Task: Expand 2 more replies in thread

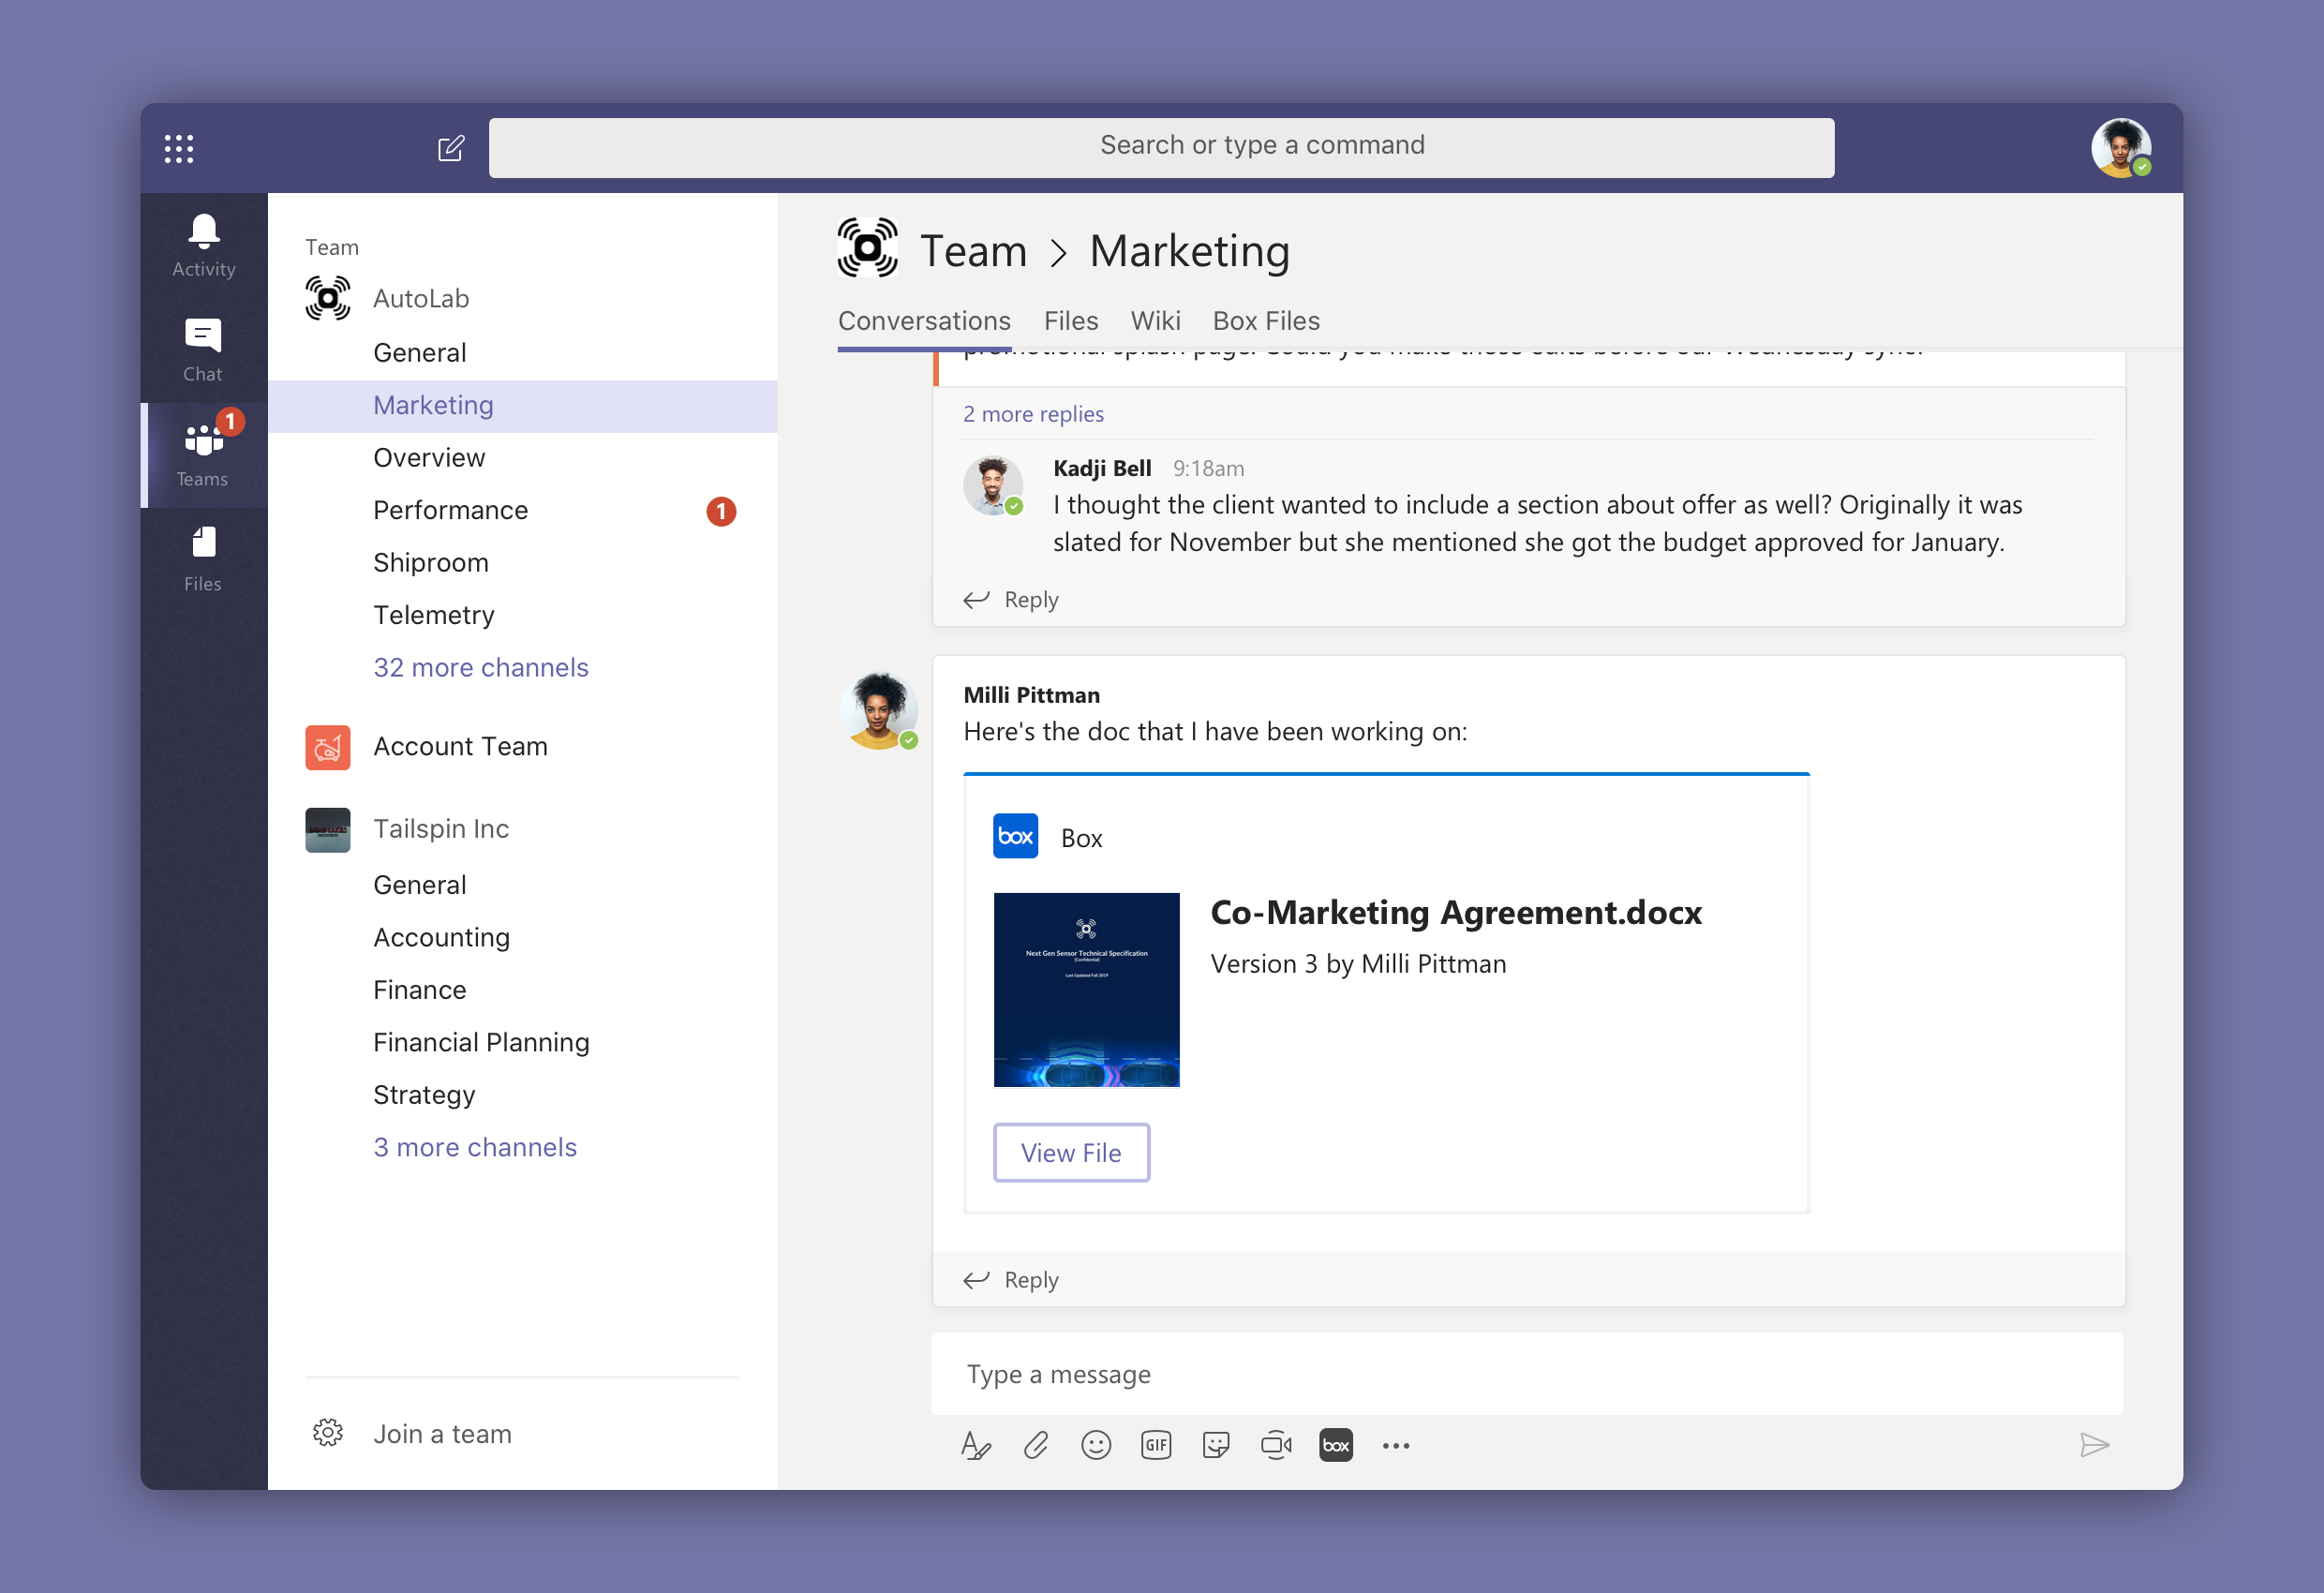Action: point(1033,414)
